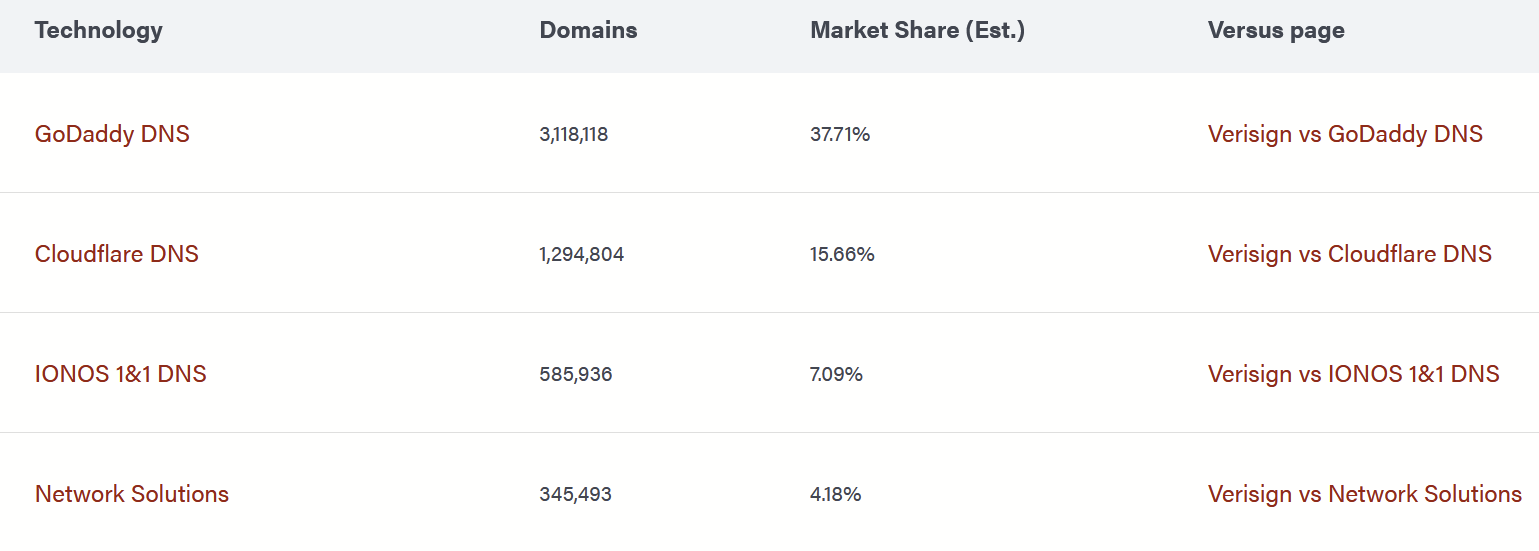Visit Verisign vs IONOS 1&1 DNS page
The height and width of the screenshot is (551, 1539).
(1353, 374)
